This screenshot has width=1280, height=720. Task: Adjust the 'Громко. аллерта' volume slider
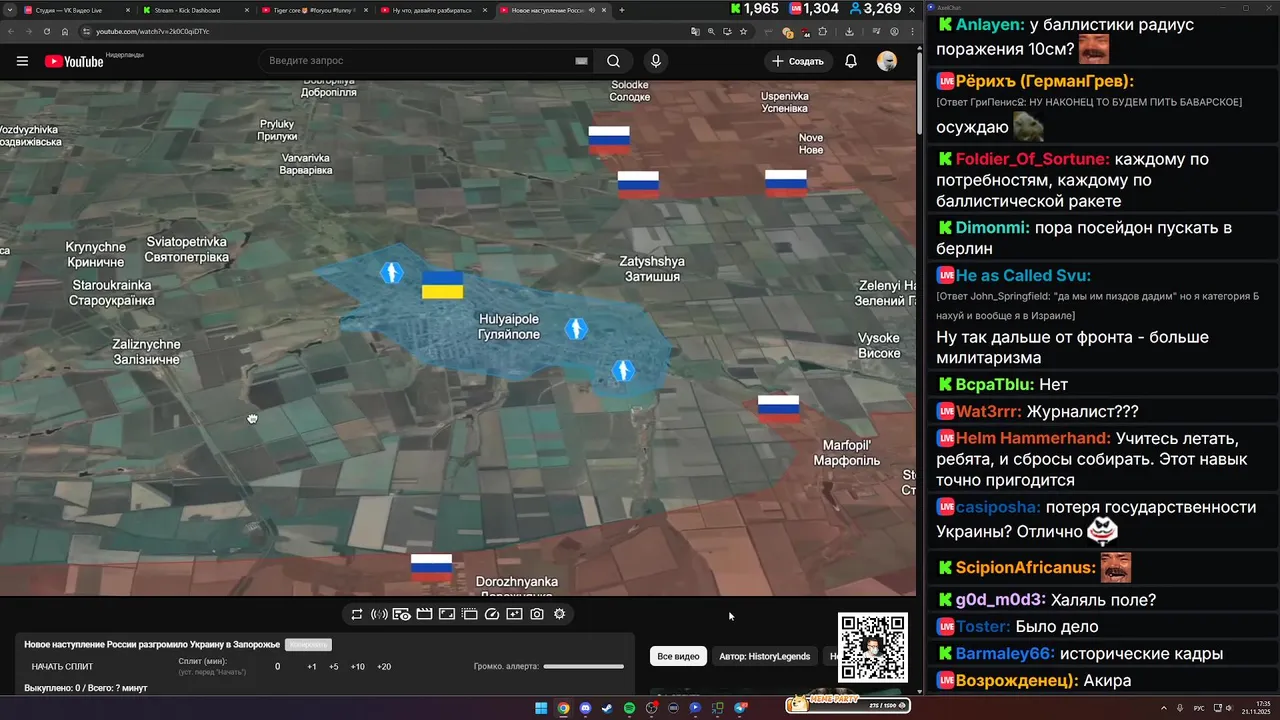pyautogui.click(x=584, y=666)
